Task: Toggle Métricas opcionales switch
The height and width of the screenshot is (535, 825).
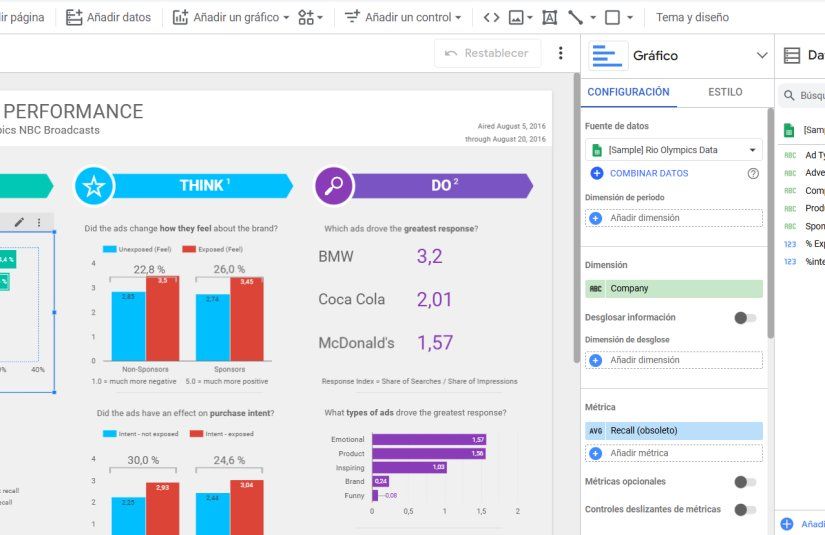Action: 745,482
